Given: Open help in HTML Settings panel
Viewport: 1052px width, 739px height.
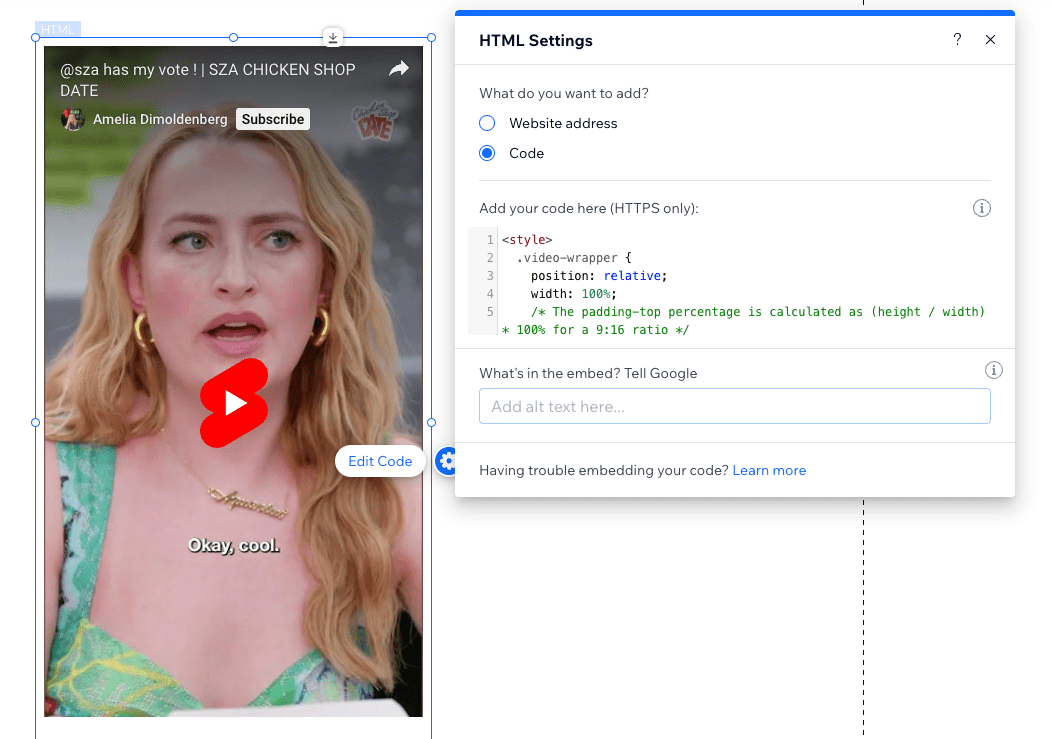Looking at the screenshot, I should [x=957, y=40].
